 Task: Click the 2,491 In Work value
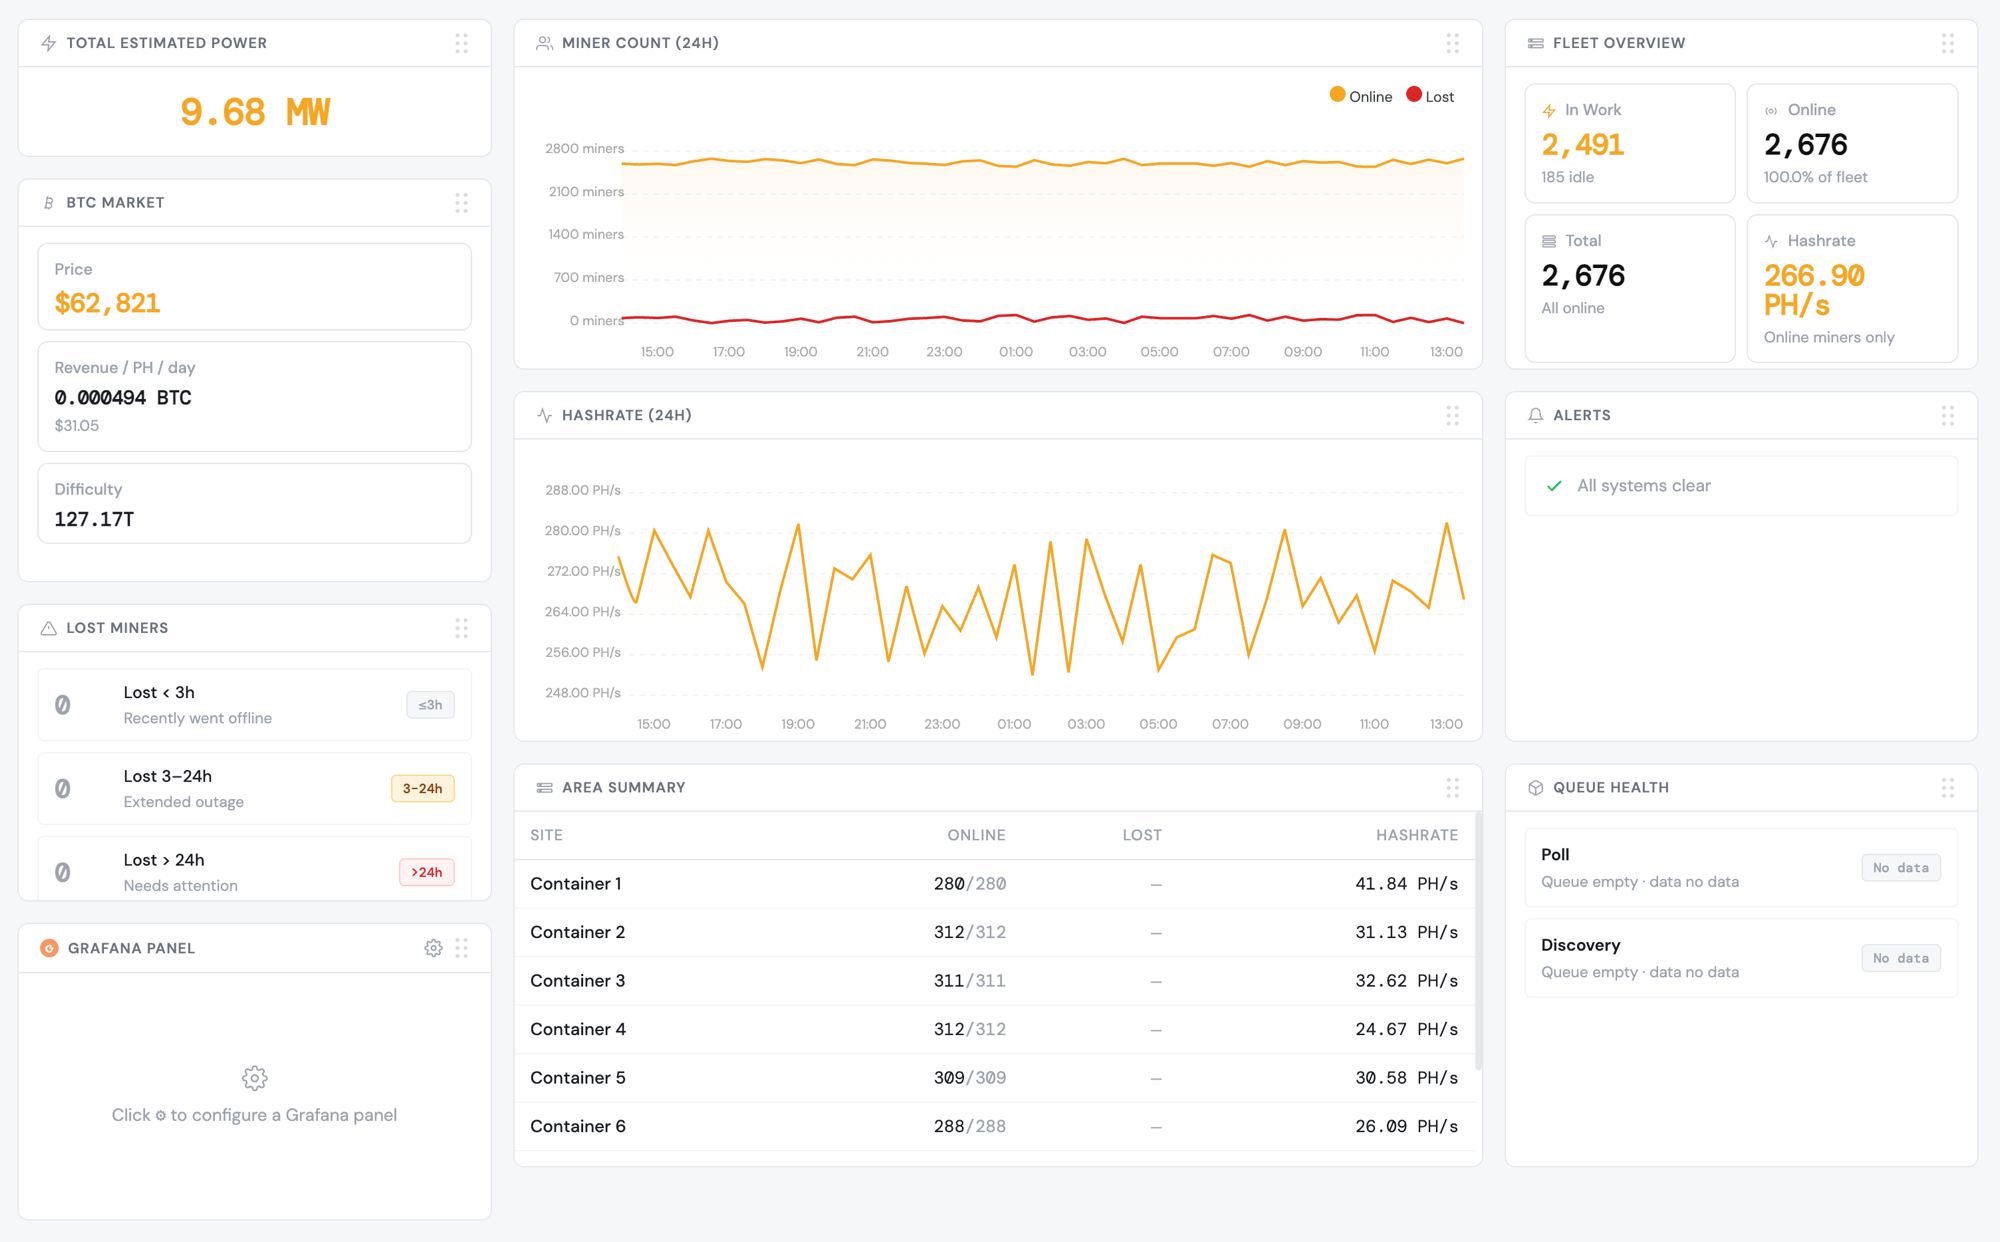point(1583,145)
